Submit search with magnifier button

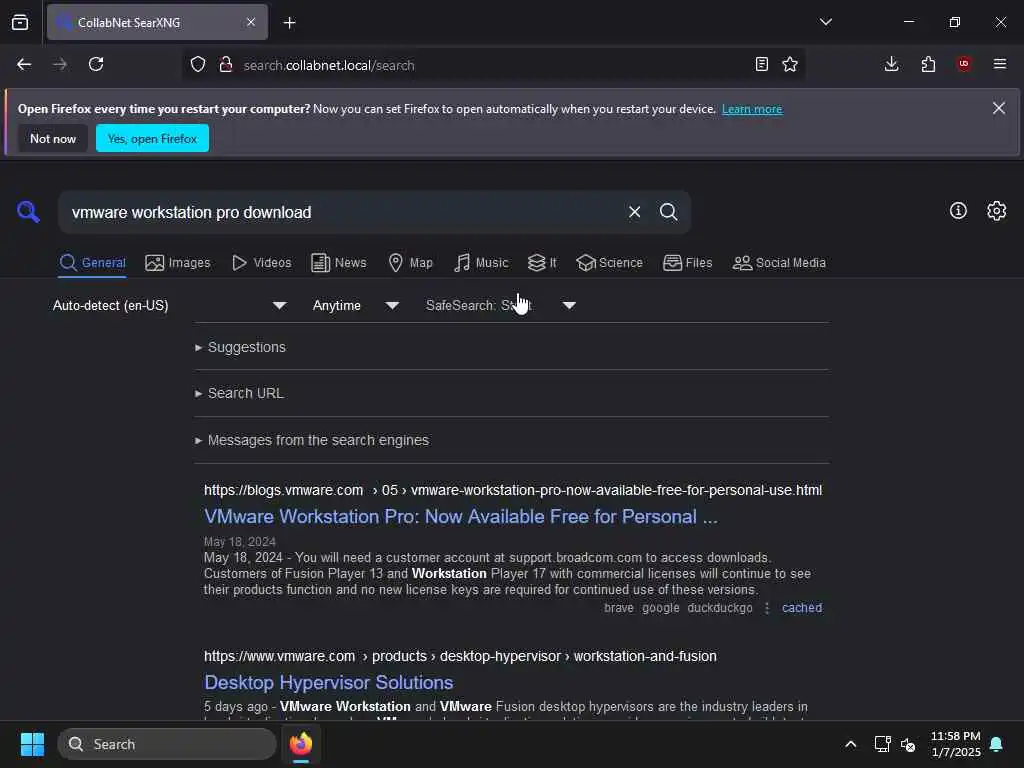point(668,212)
